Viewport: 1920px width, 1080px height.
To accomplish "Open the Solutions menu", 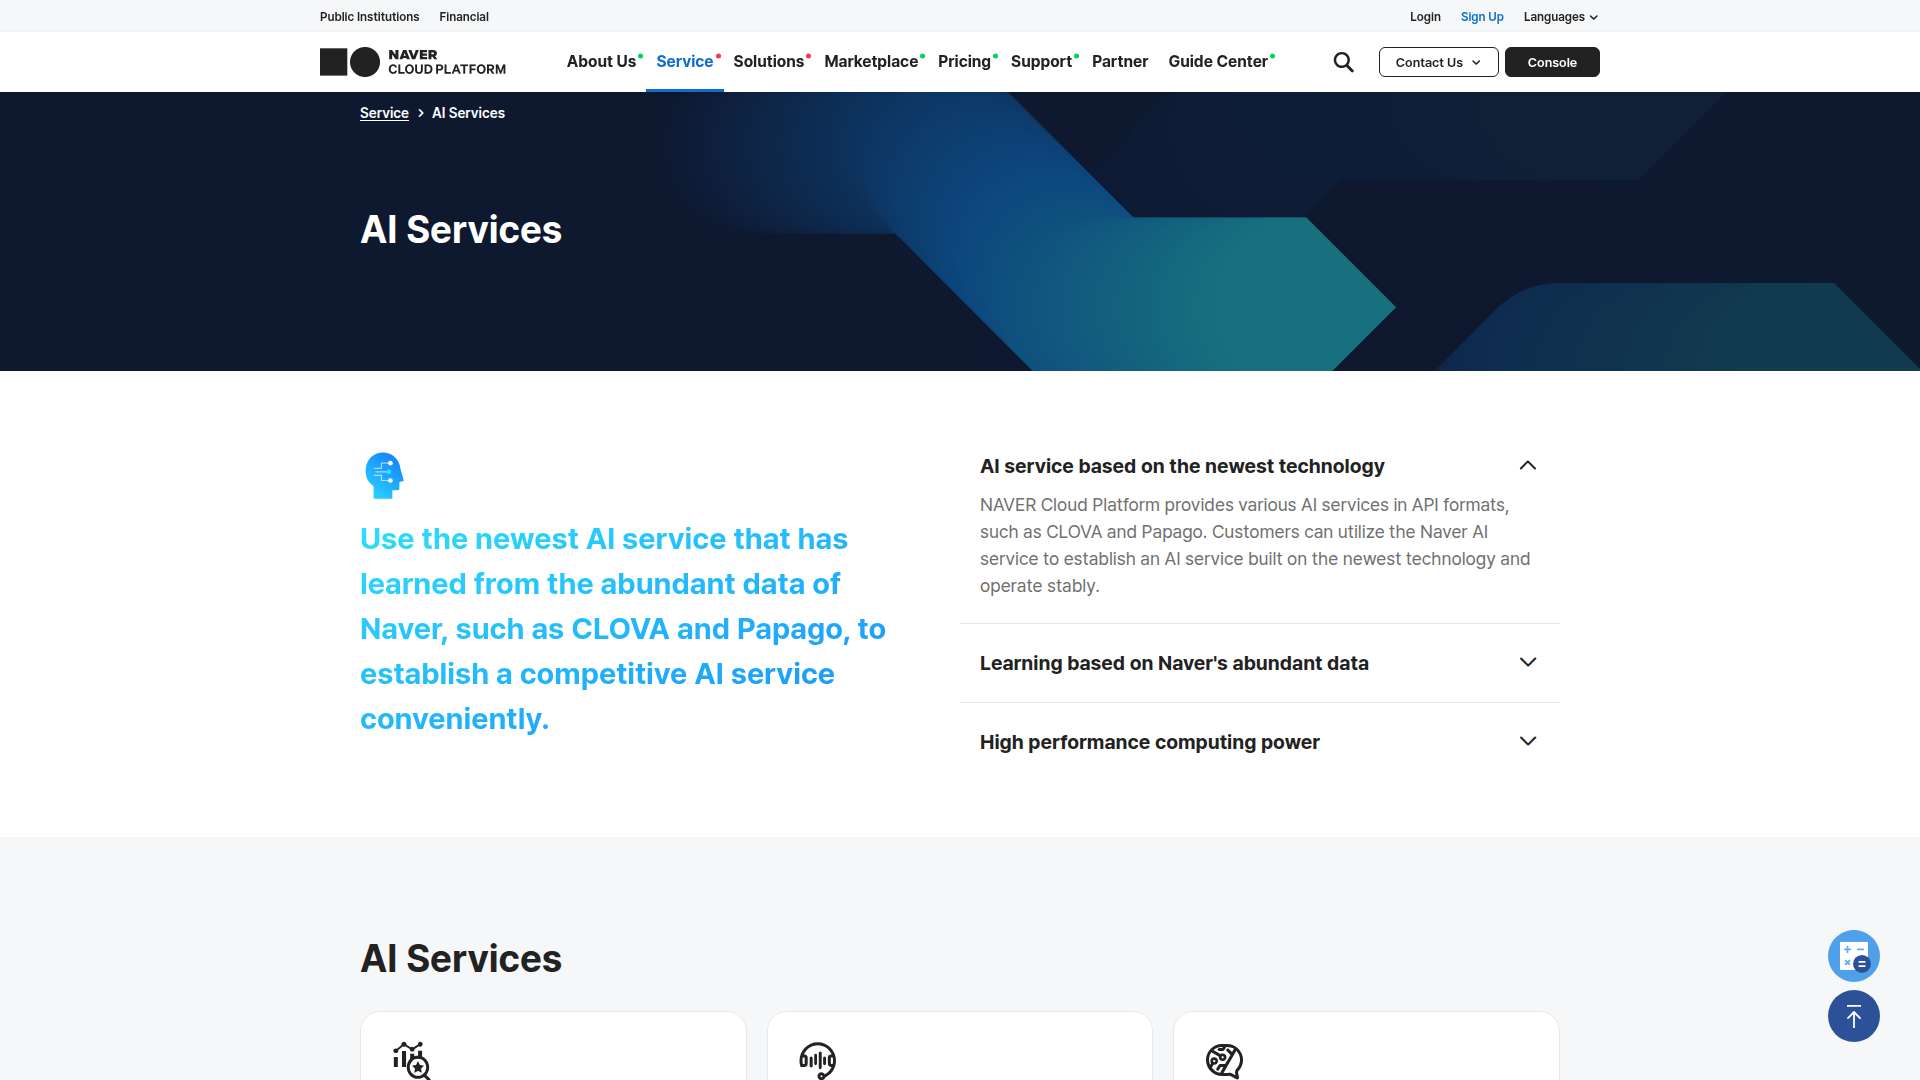I will tap(771, 61).
